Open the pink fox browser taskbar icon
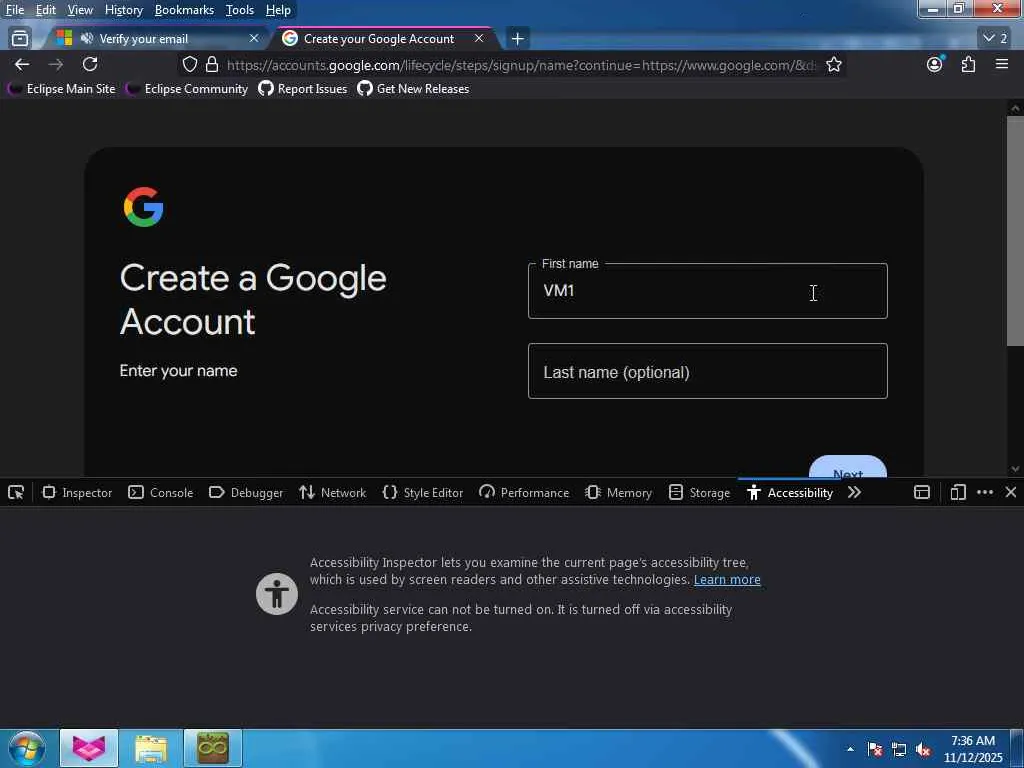Screen dimensions: 1024x768 tap(89, 748)
